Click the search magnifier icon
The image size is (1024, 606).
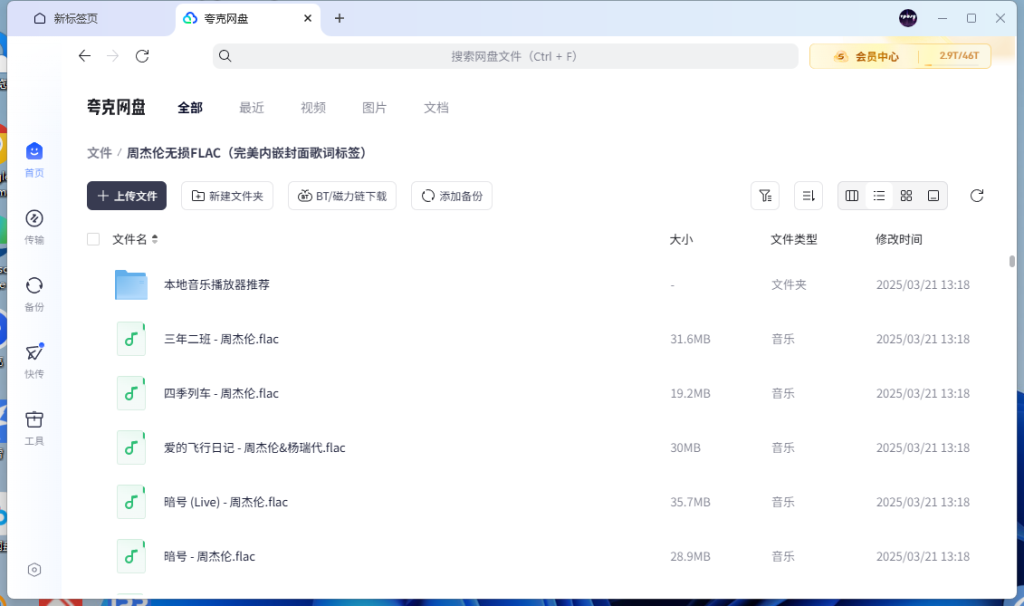225,56
